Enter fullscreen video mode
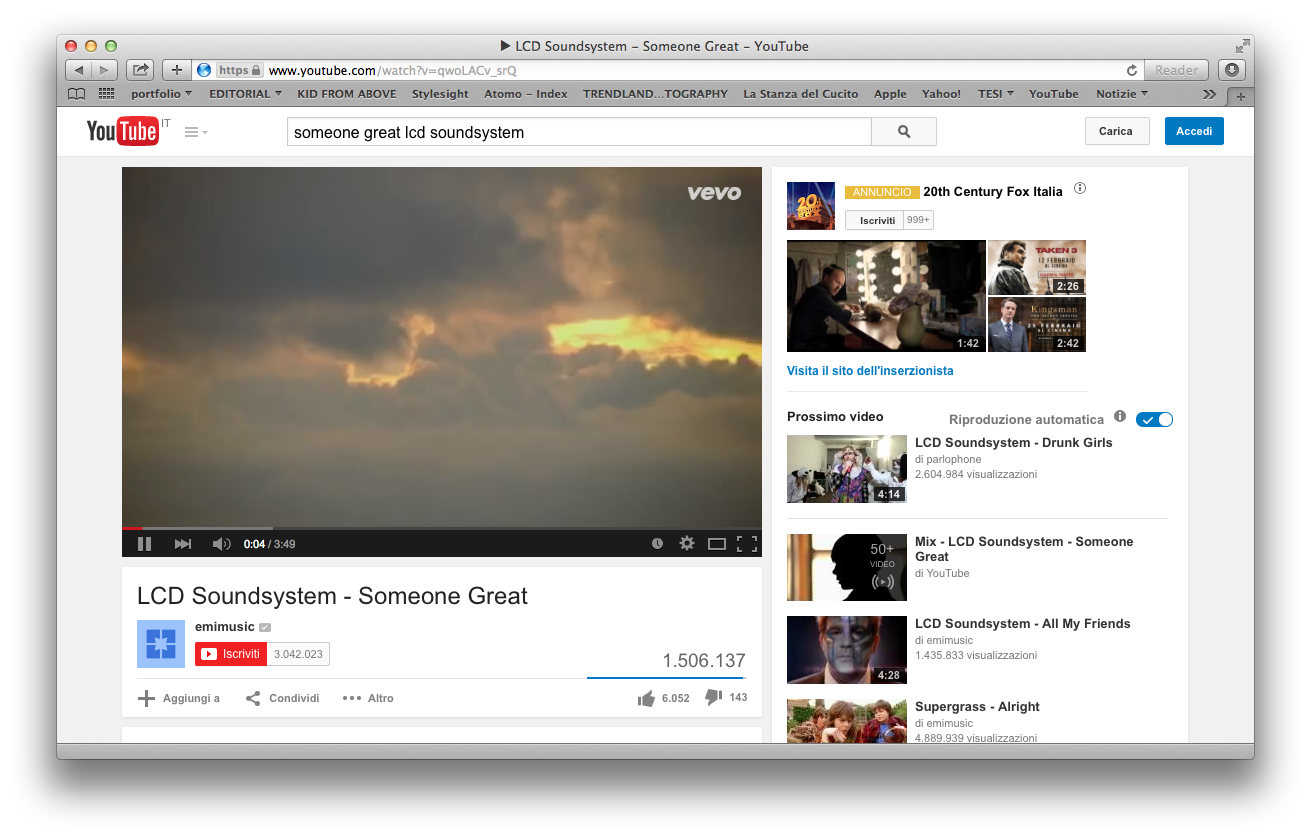The height and width of the screenshot is (838, 1311). pos(746,544)
